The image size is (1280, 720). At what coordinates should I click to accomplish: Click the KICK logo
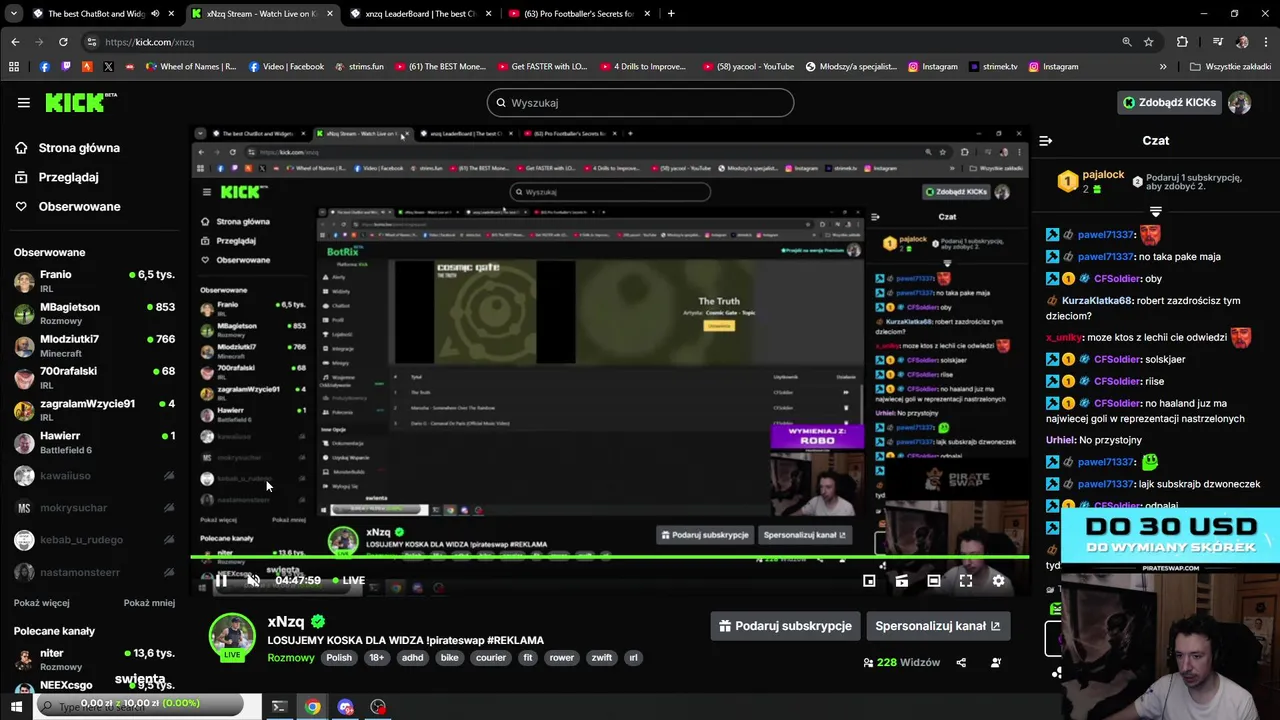[80, 102]
